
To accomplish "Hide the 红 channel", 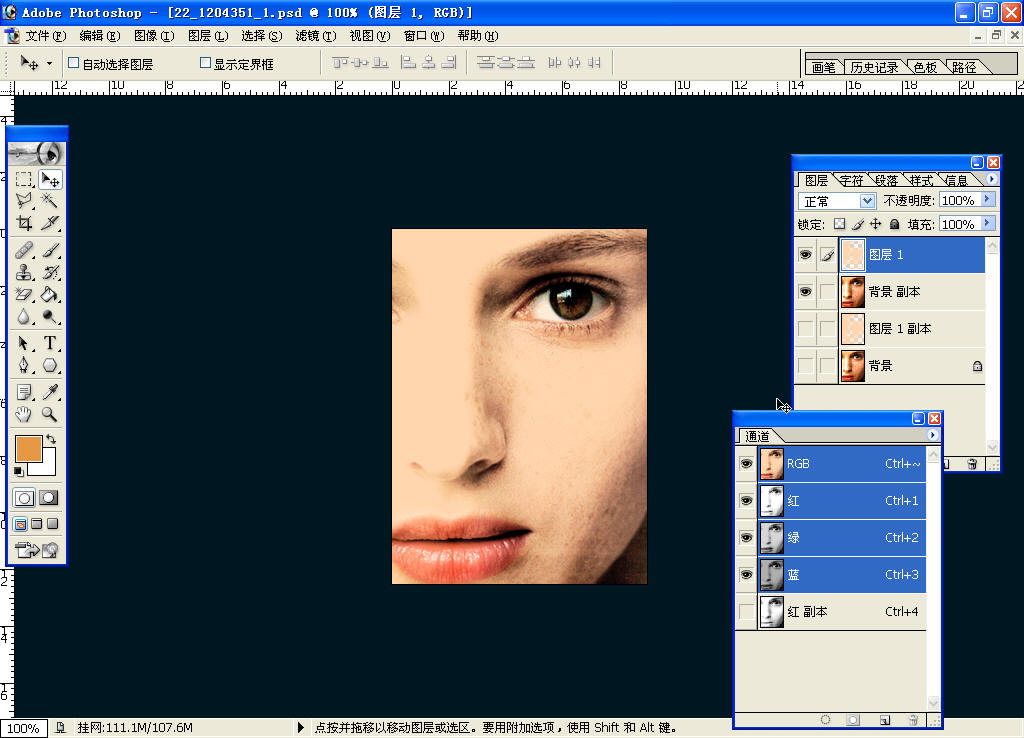I will pos(746,501).
